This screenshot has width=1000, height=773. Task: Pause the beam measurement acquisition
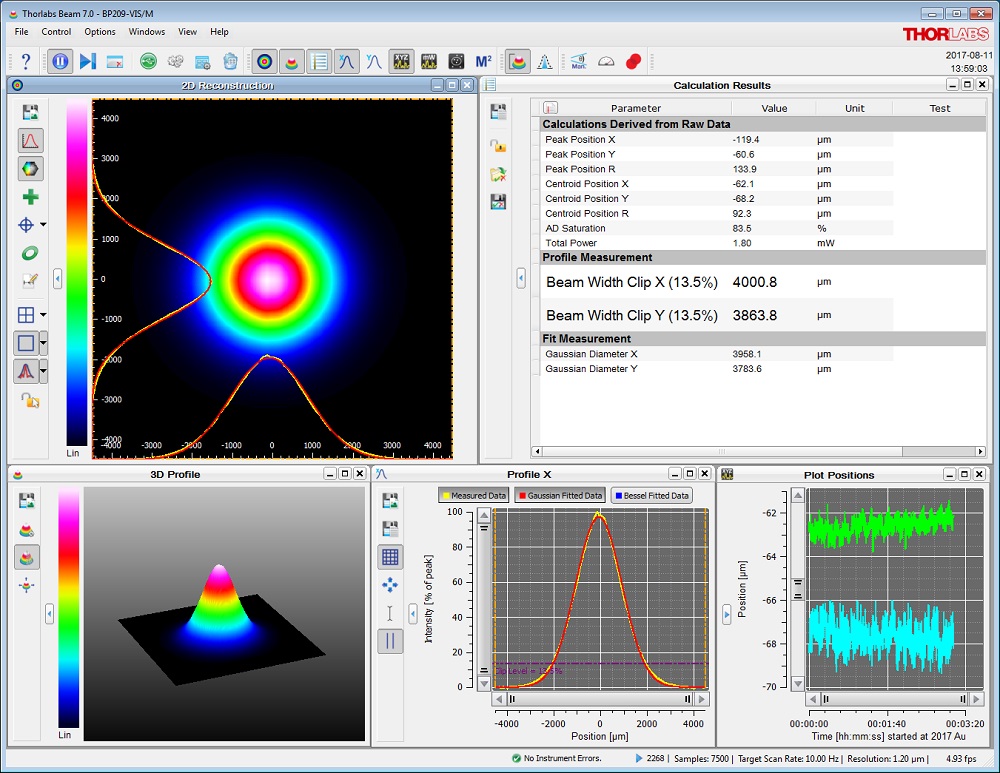(59, 61)
